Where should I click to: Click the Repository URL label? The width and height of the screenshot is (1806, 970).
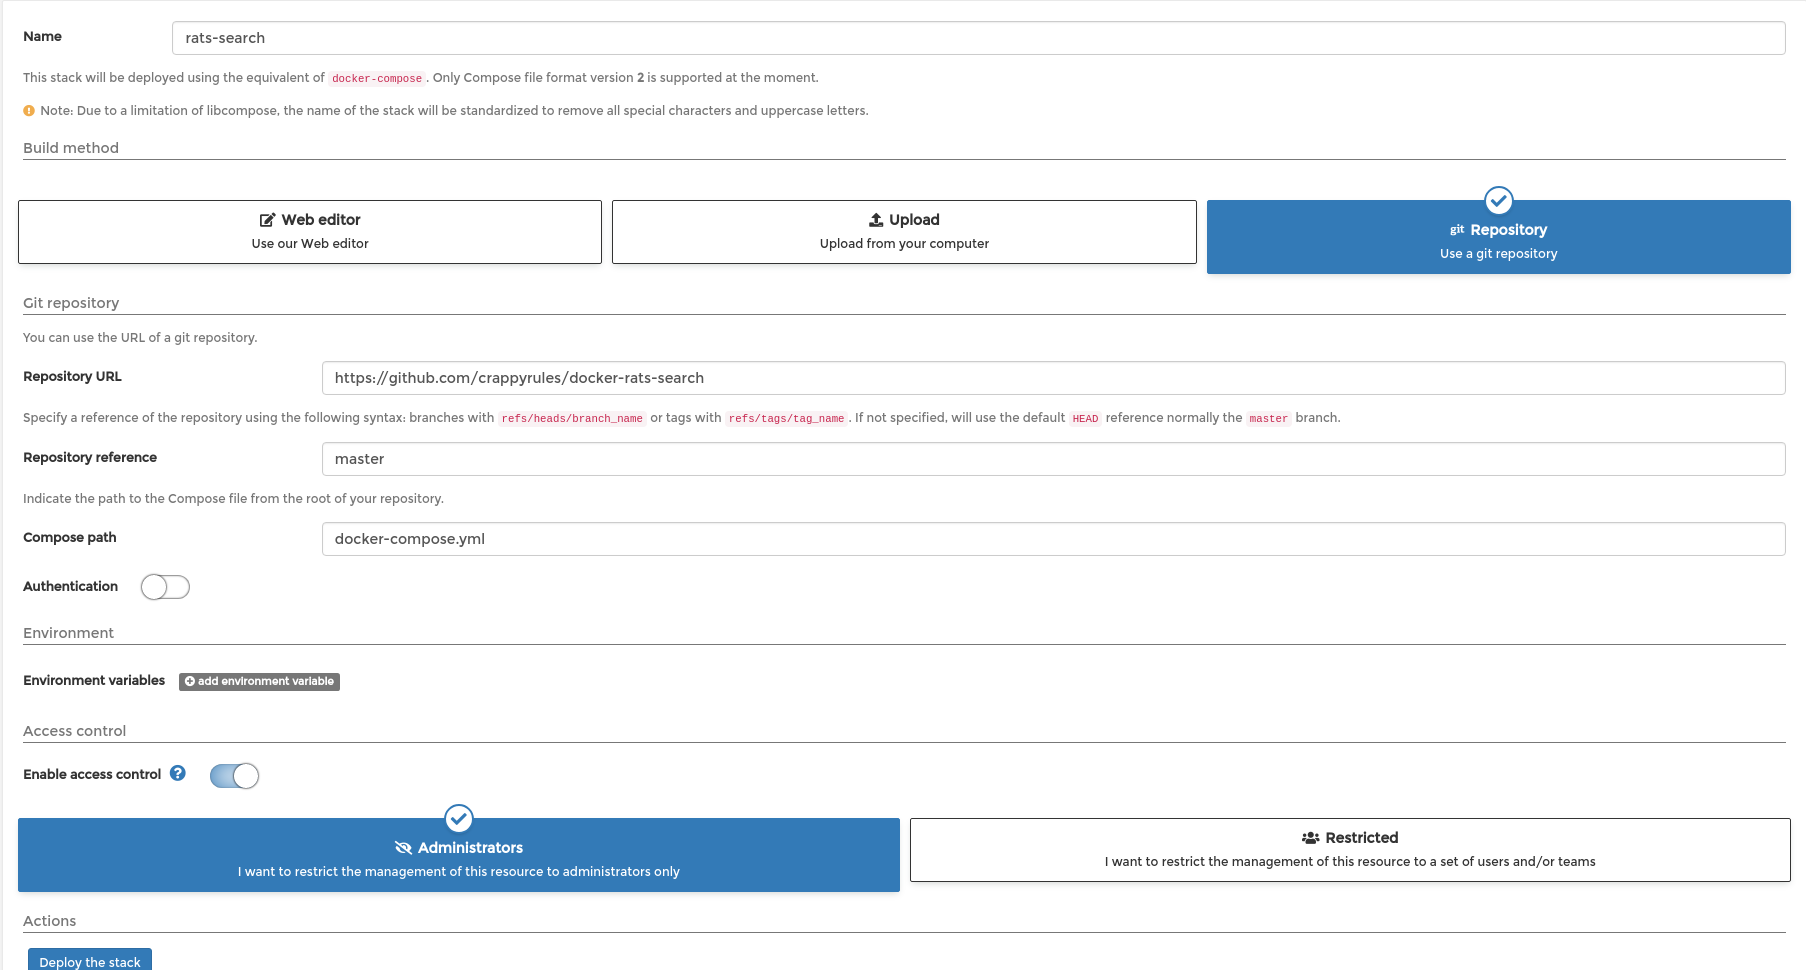tap(72, 376)
